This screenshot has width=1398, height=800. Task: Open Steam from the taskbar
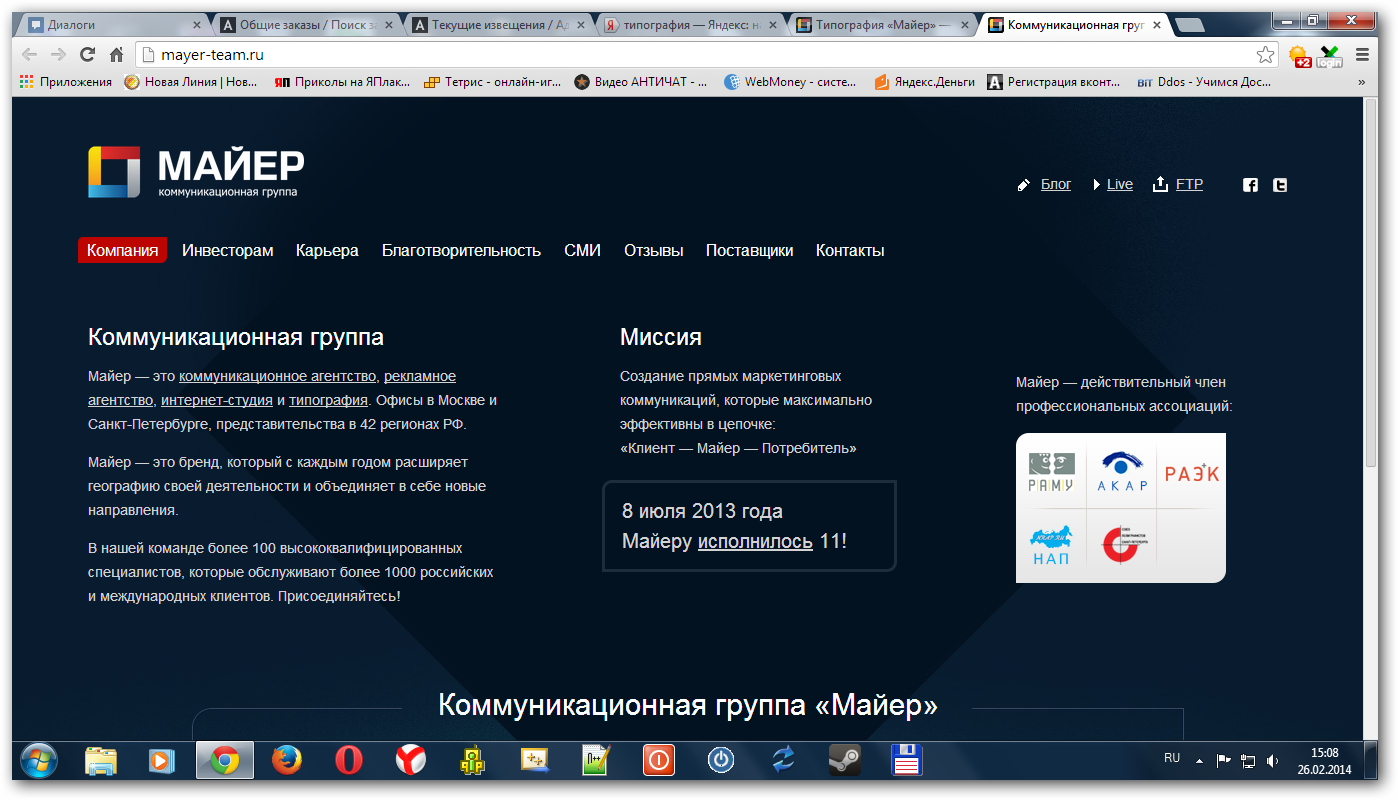click(844, 760)
